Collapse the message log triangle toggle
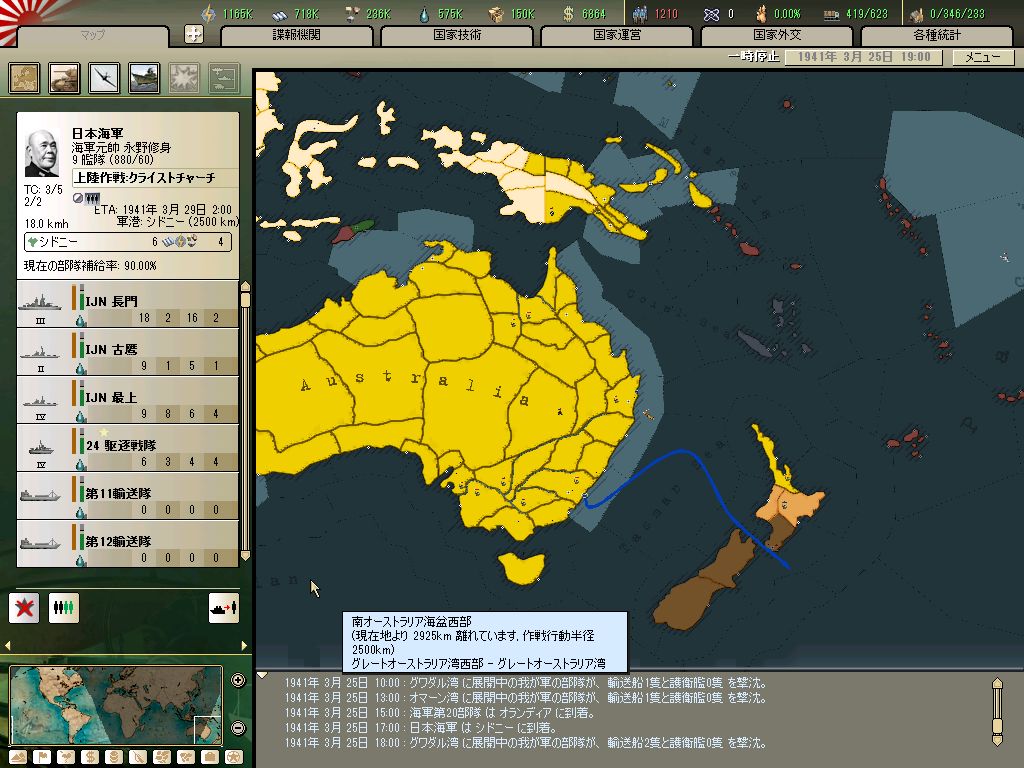 [x=262, y=675]
